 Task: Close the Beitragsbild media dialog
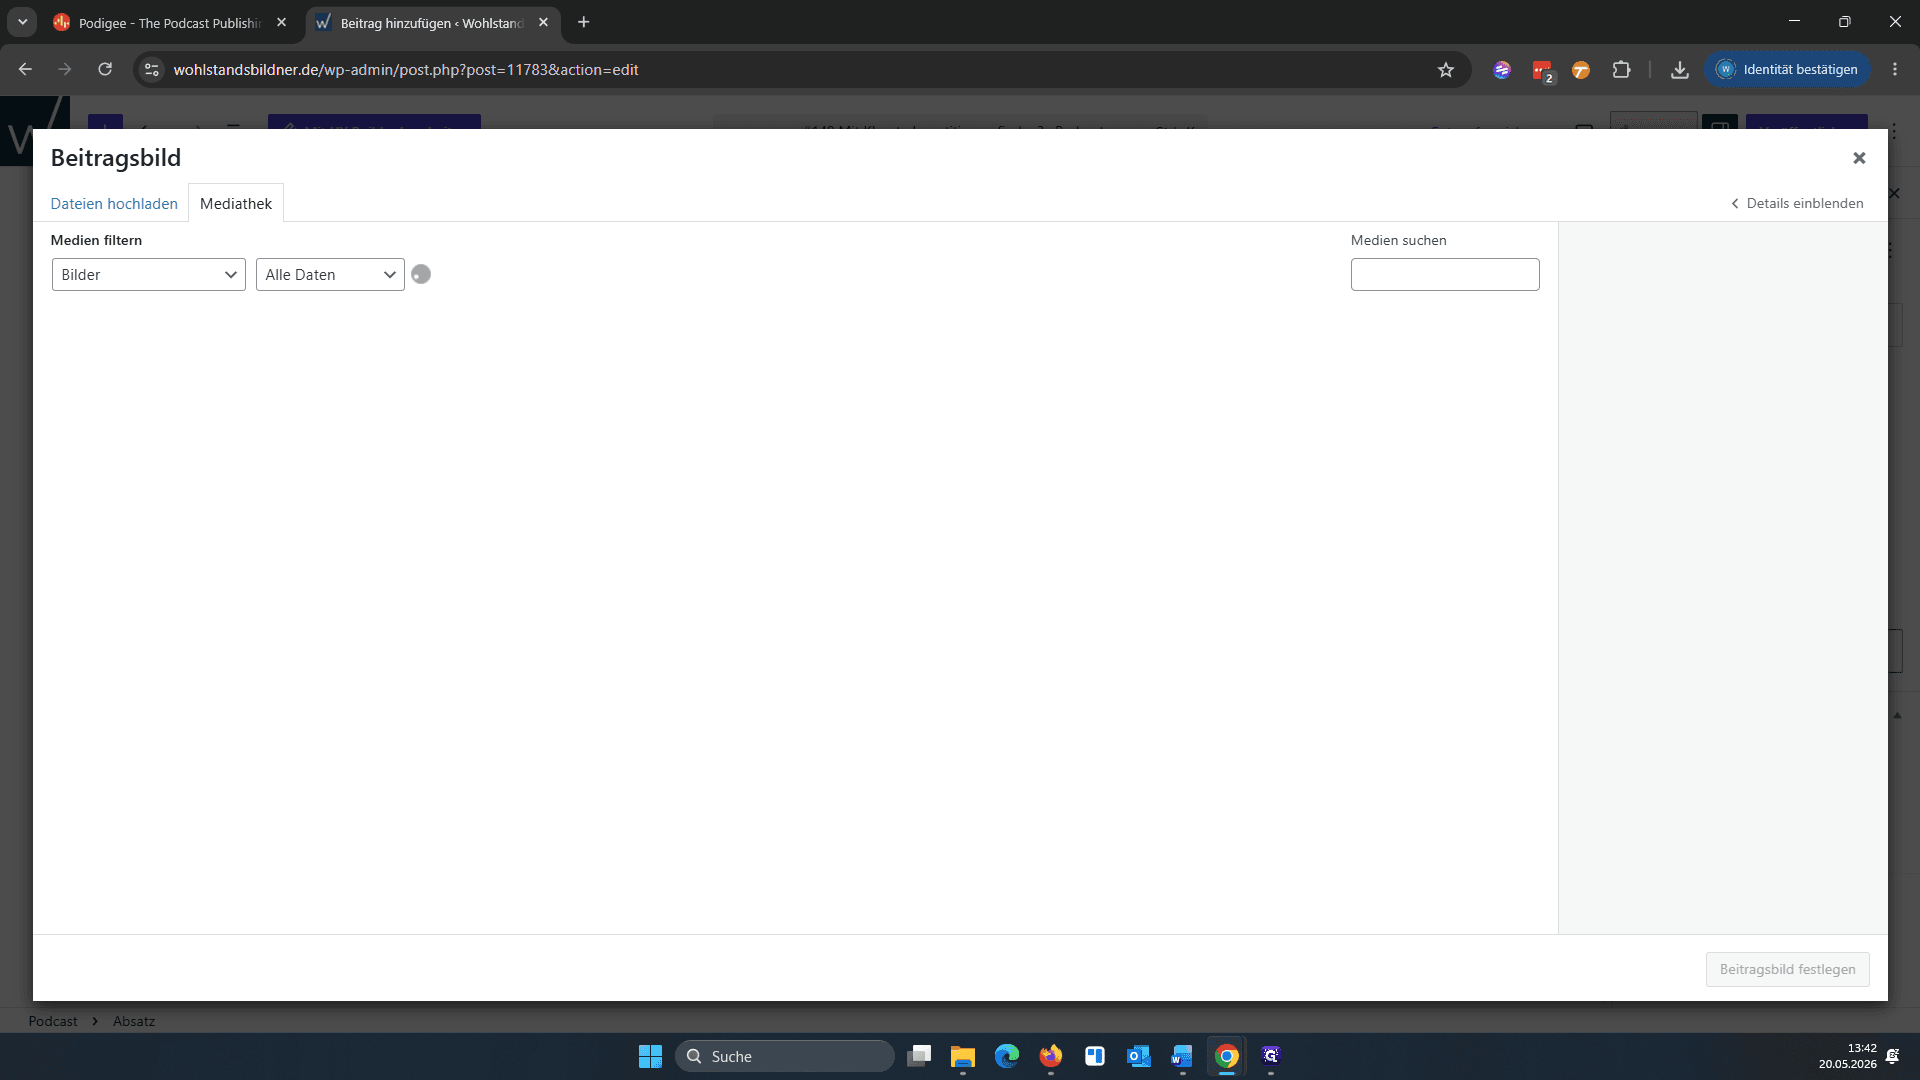point(1859,158)
